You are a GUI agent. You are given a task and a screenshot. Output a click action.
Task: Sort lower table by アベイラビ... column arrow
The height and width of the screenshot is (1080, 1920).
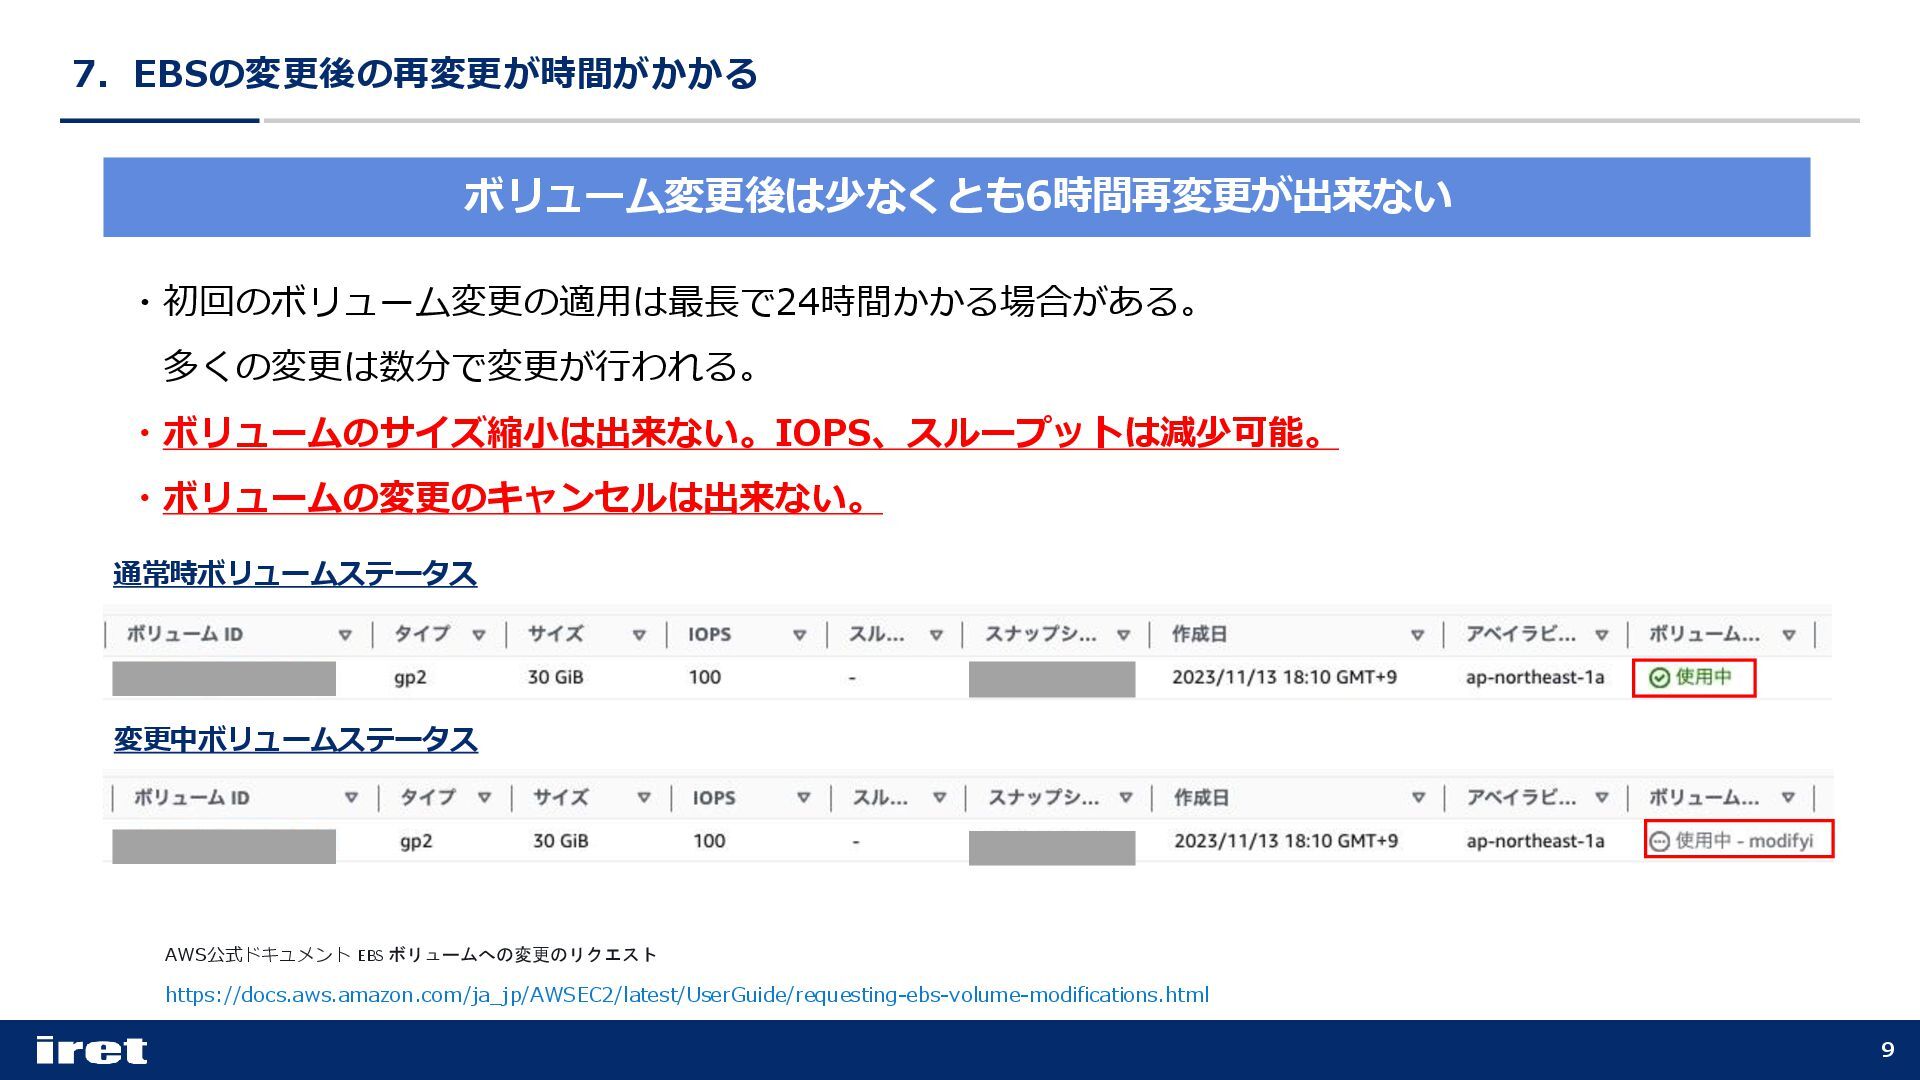point(1602,798)
